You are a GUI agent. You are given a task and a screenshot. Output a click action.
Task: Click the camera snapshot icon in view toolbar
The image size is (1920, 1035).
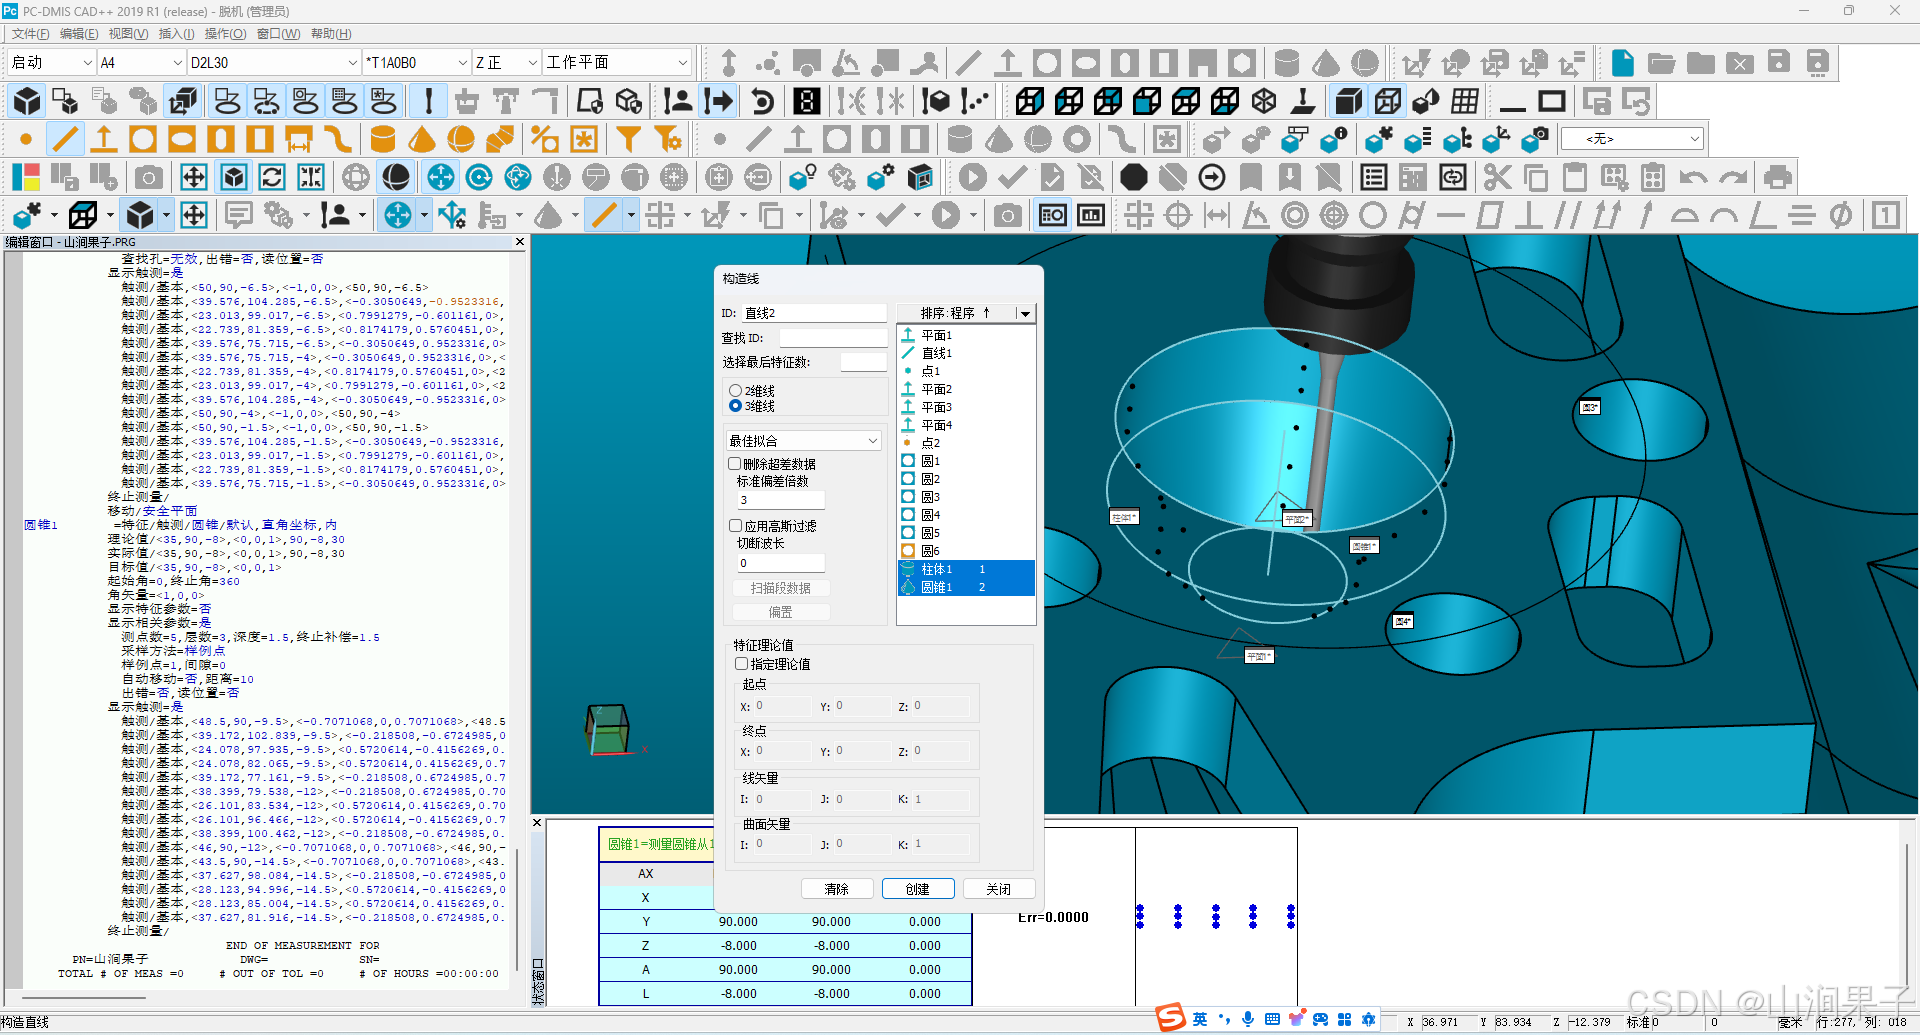coord(149,178)
